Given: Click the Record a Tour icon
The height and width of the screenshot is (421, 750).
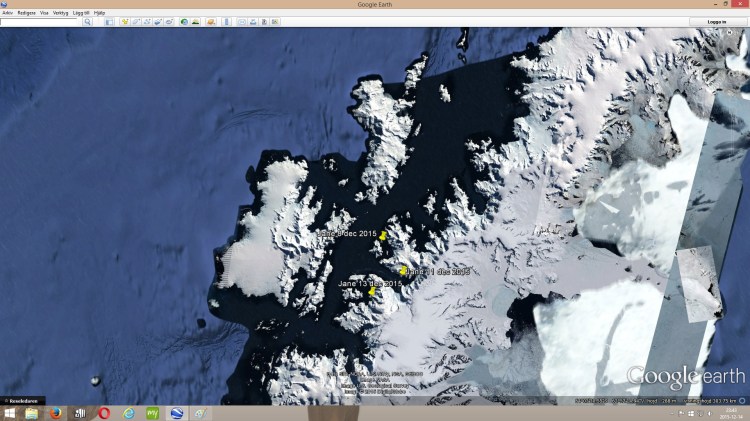Looking at the screenshot, I should coord(169,21).
